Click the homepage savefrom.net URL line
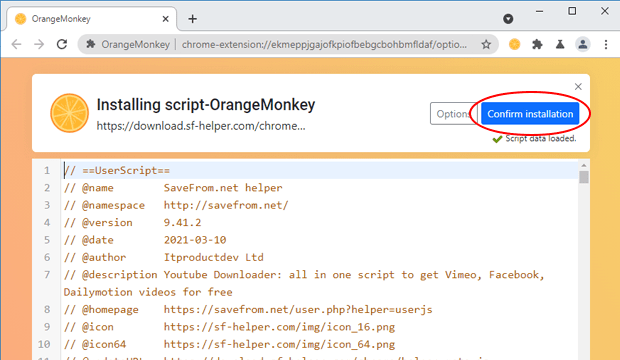This screenshot has width=620, height=360. pos(248,310)
